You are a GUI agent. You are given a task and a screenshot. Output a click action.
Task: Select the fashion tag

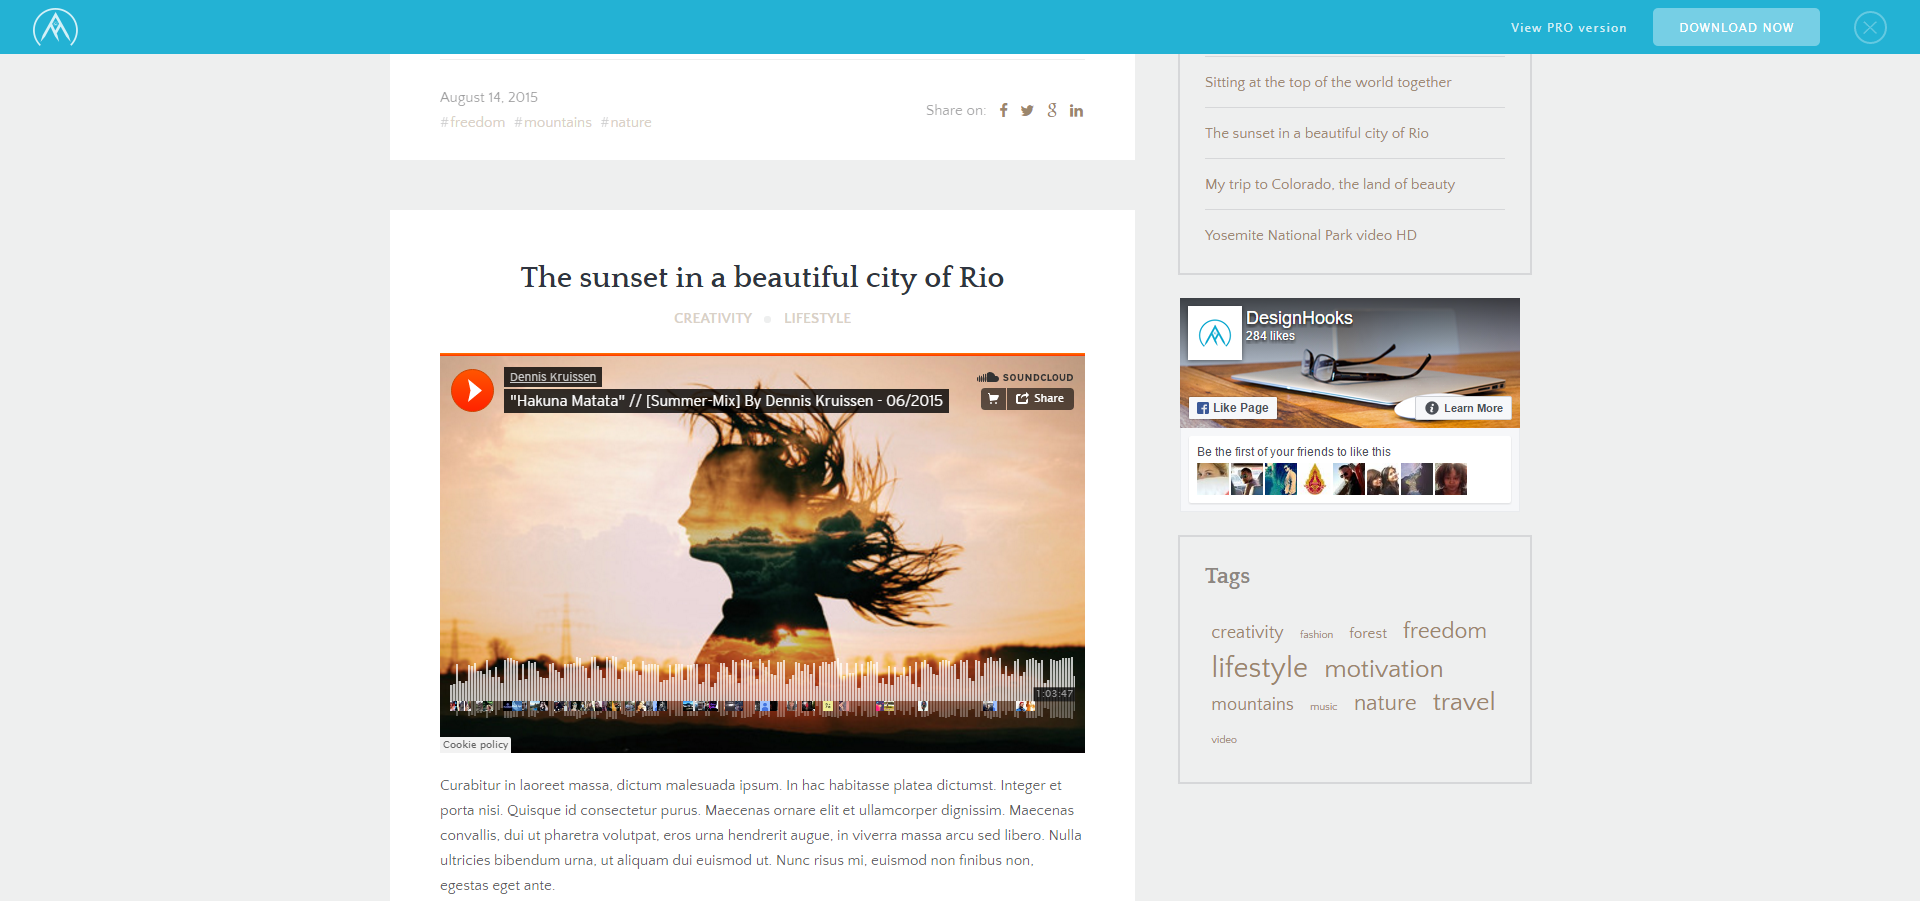click(x=1316, y=634)
